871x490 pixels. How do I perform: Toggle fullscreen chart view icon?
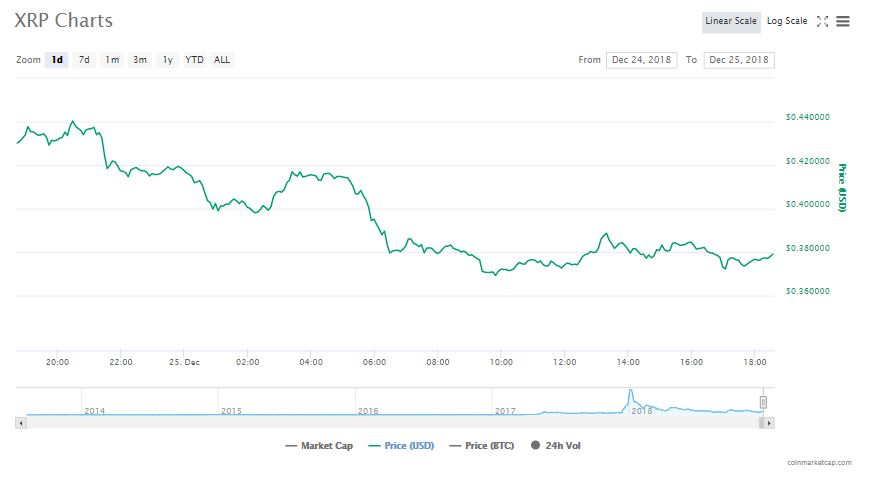pos(822,21)
